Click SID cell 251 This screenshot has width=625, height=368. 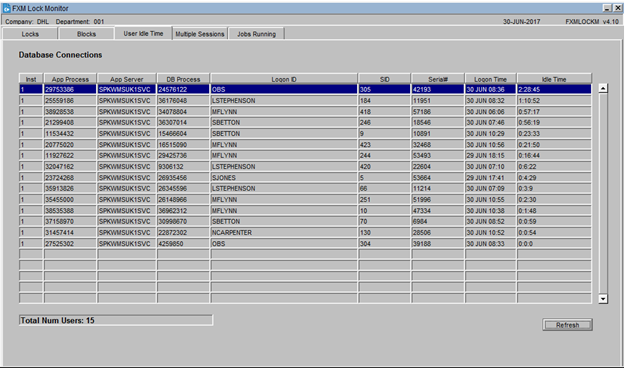click(x=385, y=199)
